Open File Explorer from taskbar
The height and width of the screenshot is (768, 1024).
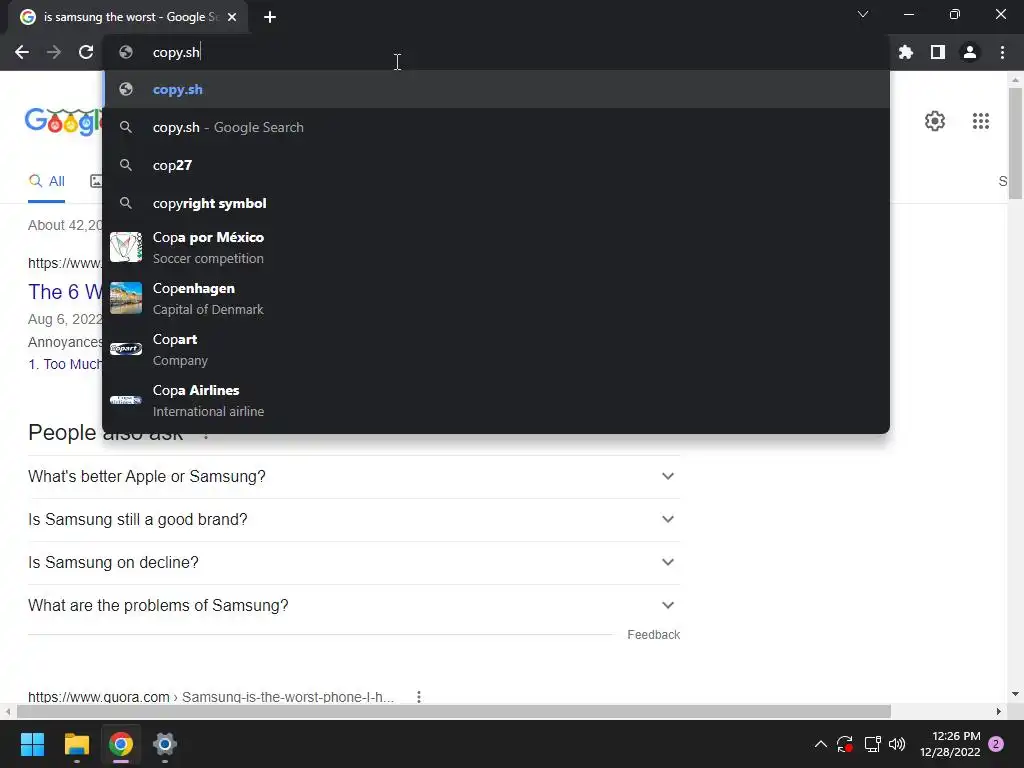pos(76,744)
